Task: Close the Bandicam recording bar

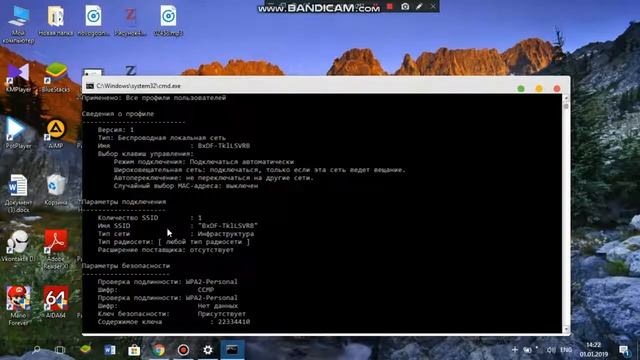Action: tap(433, 6)
